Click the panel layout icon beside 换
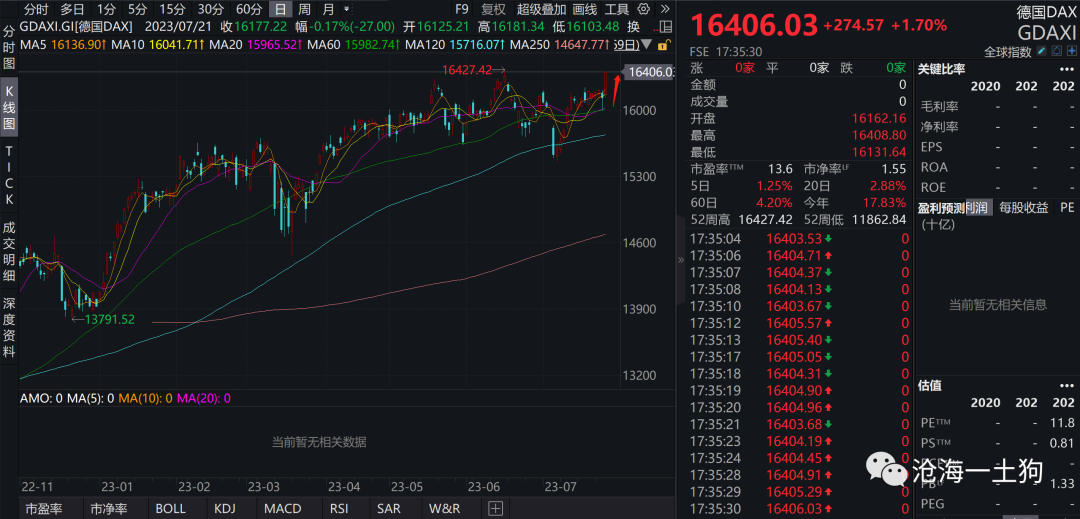This screenshot has height=519, width=1080. tap(664, 27)
